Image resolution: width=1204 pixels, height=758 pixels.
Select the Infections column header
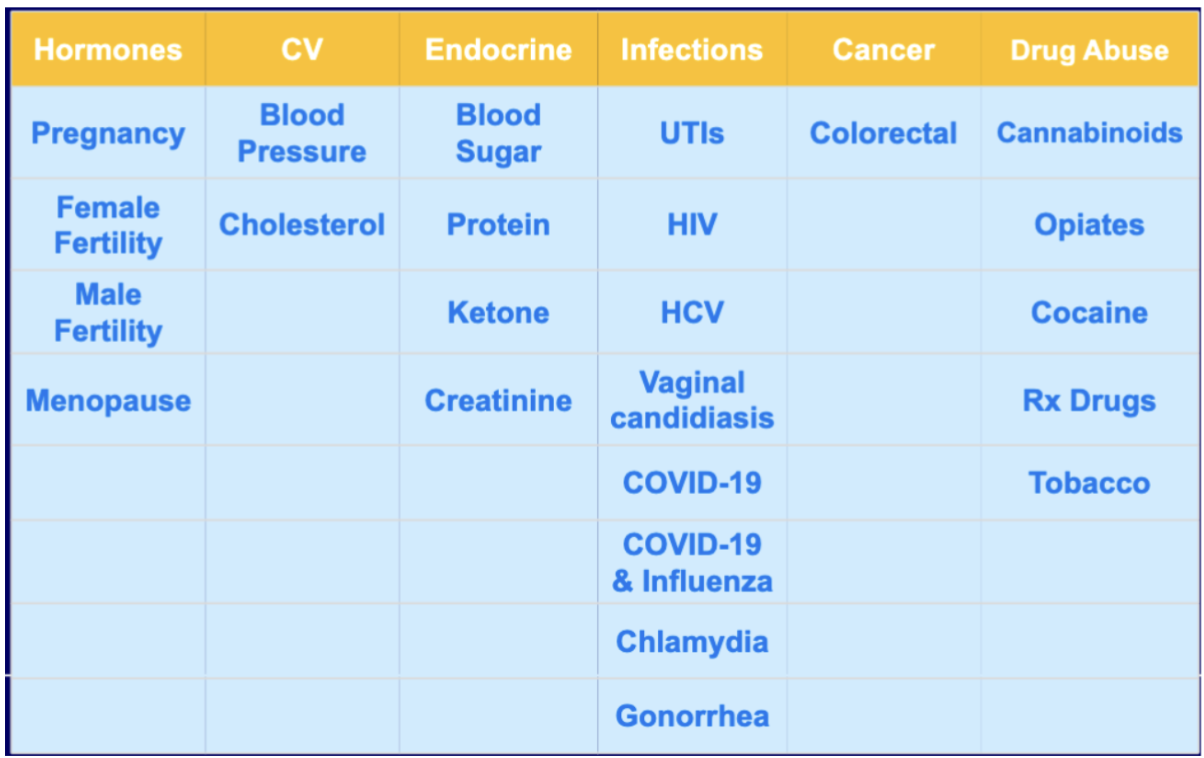[692, 50]
